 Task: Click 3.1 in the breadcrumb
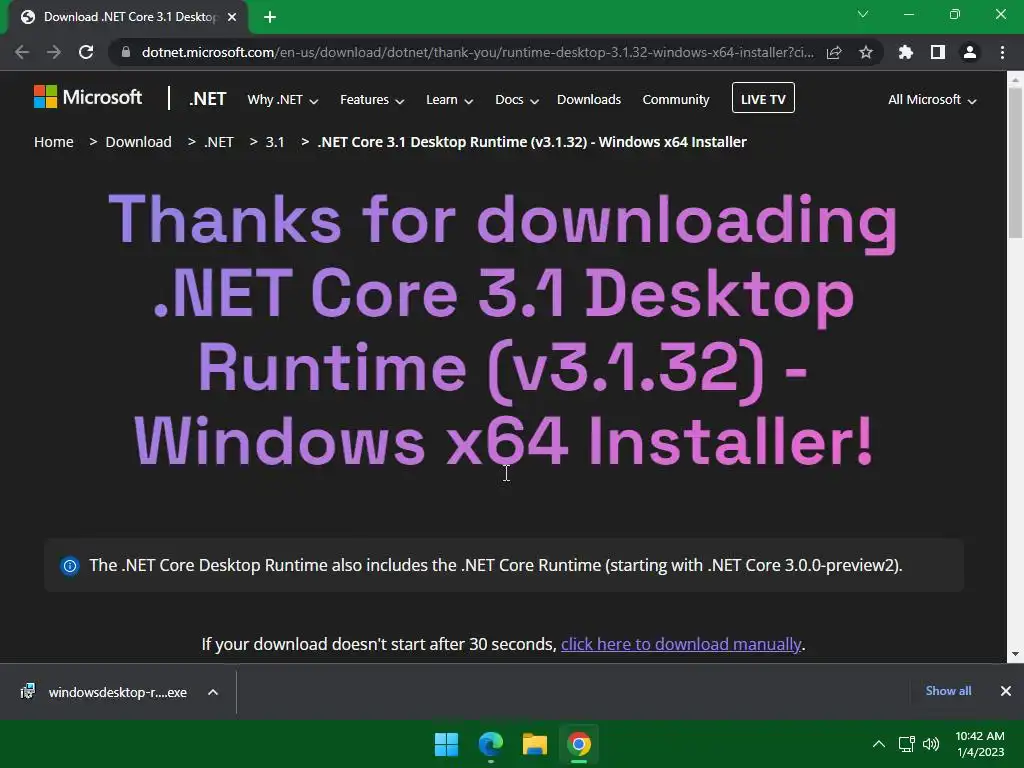tap(275, 142)
